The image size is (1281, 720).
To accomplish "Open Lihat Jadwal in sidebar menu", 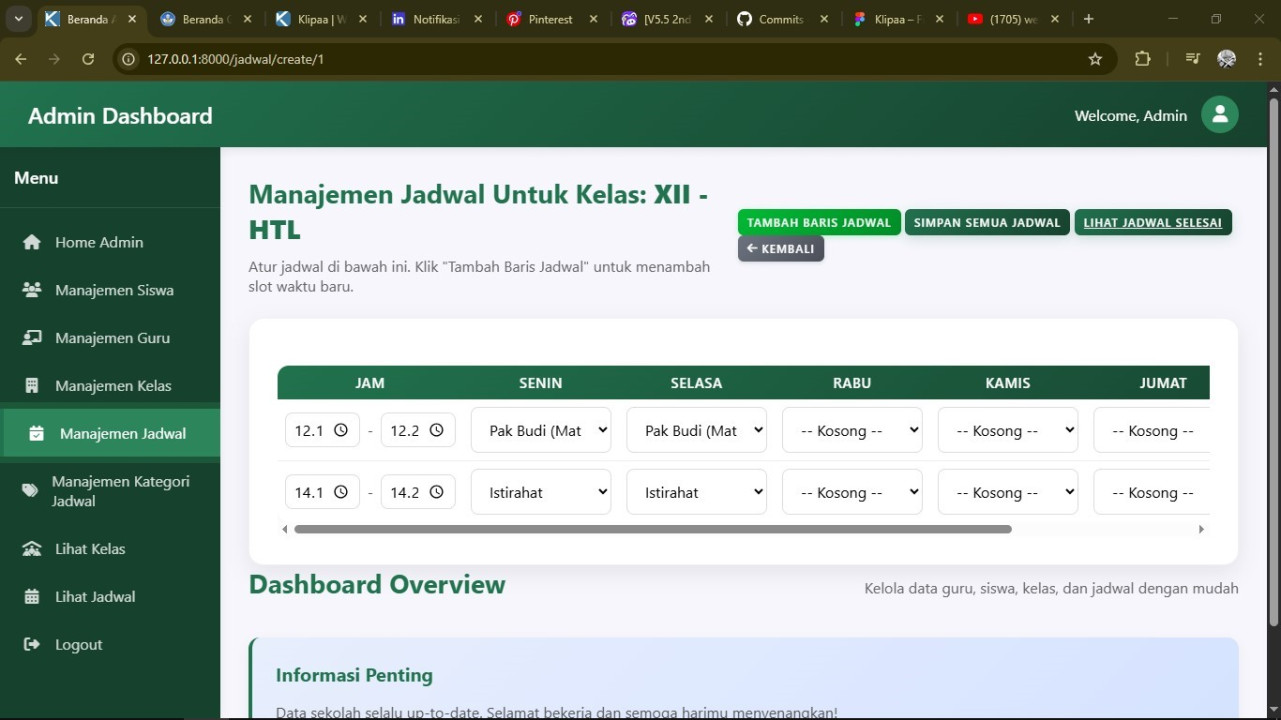I will pos(95,597).
